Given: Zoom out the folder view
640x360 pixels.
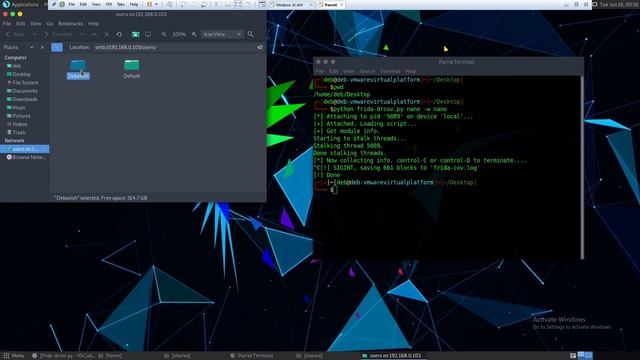Looking at the screenshot, I should 164,34.
